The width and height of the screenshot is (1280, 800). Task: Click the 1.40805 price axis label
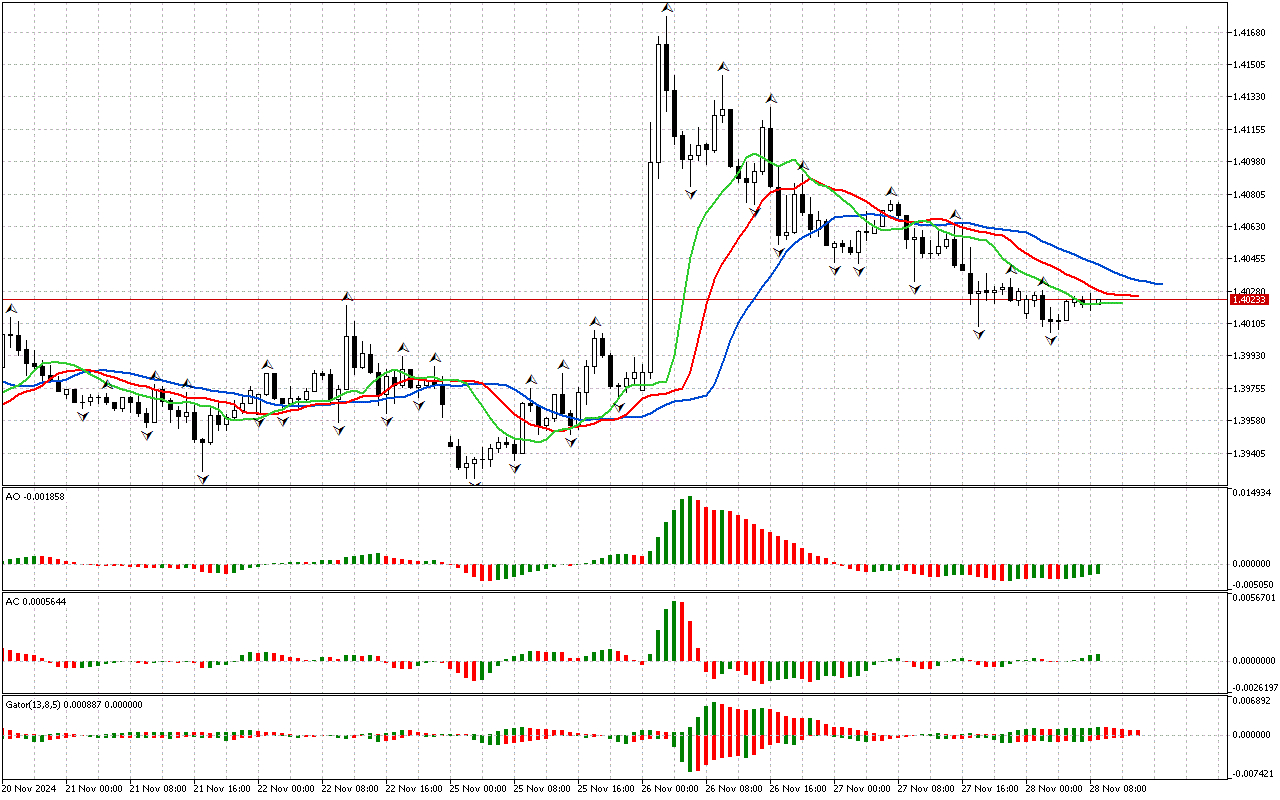[x=1249, y=195]
